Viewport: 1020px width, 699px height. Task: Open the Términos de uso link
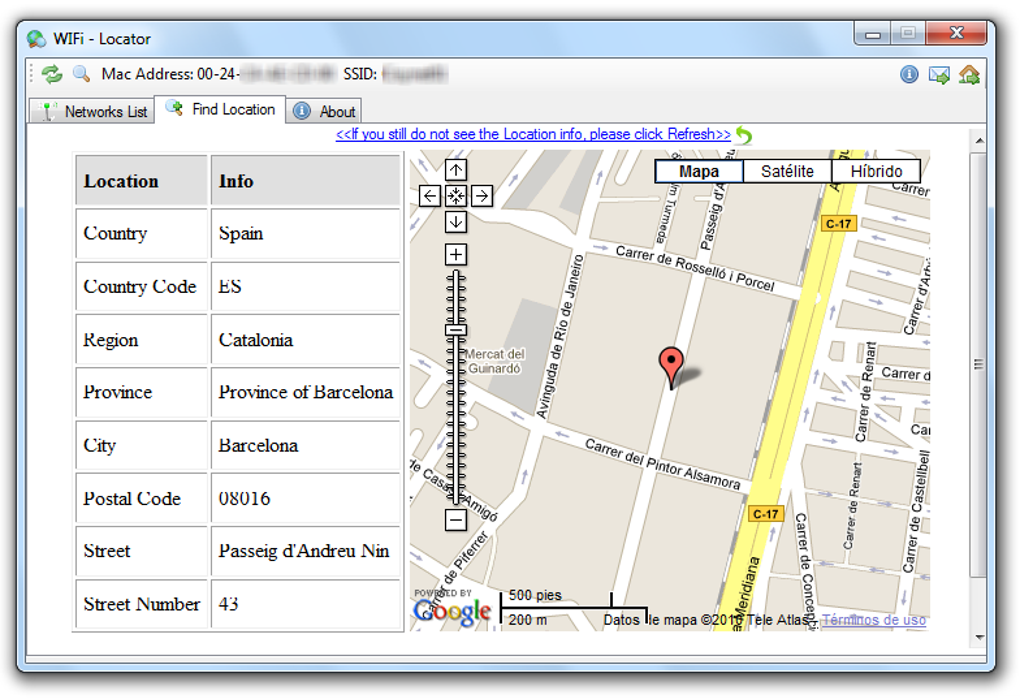pyautogui.click(x=874, y=620)
